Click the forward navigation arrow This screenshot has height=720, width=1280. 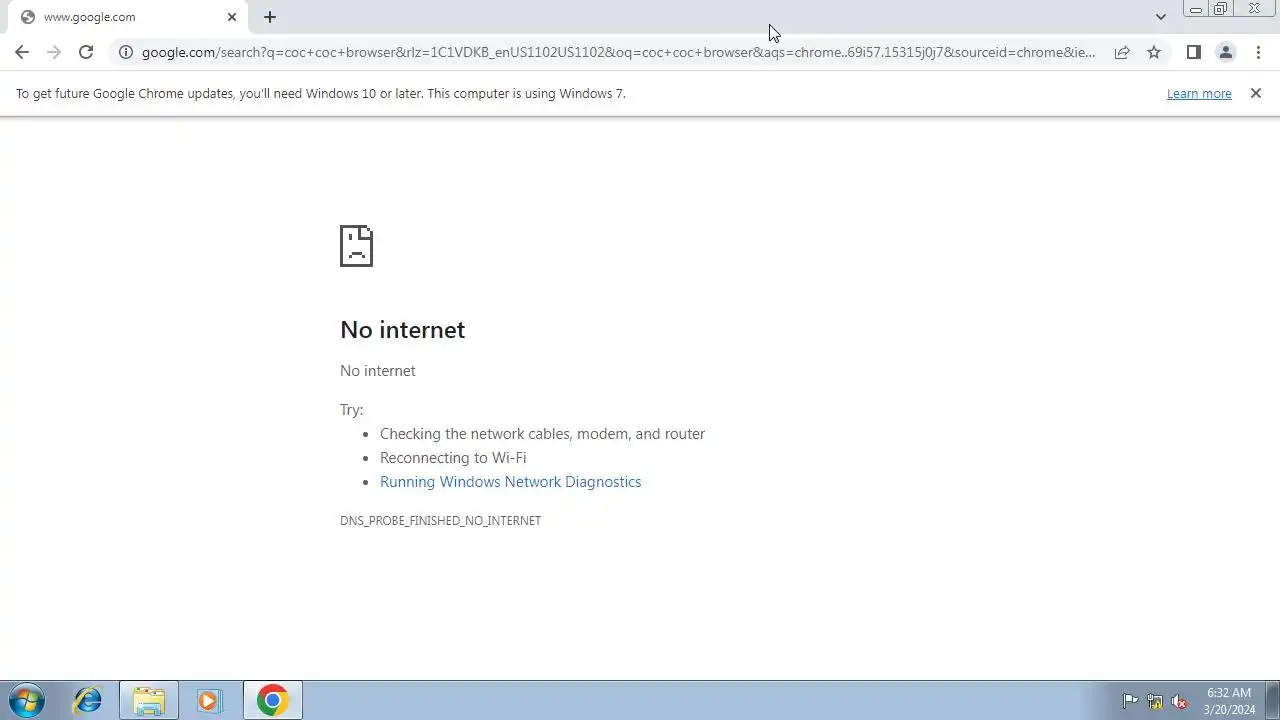54,52
